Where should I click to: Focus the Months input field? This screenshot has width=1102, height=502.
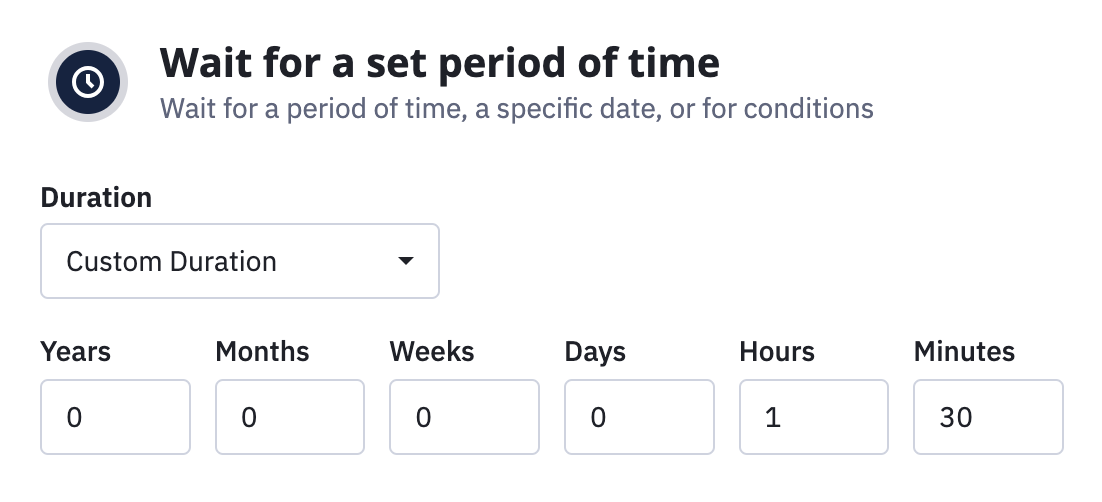point(290,417)
